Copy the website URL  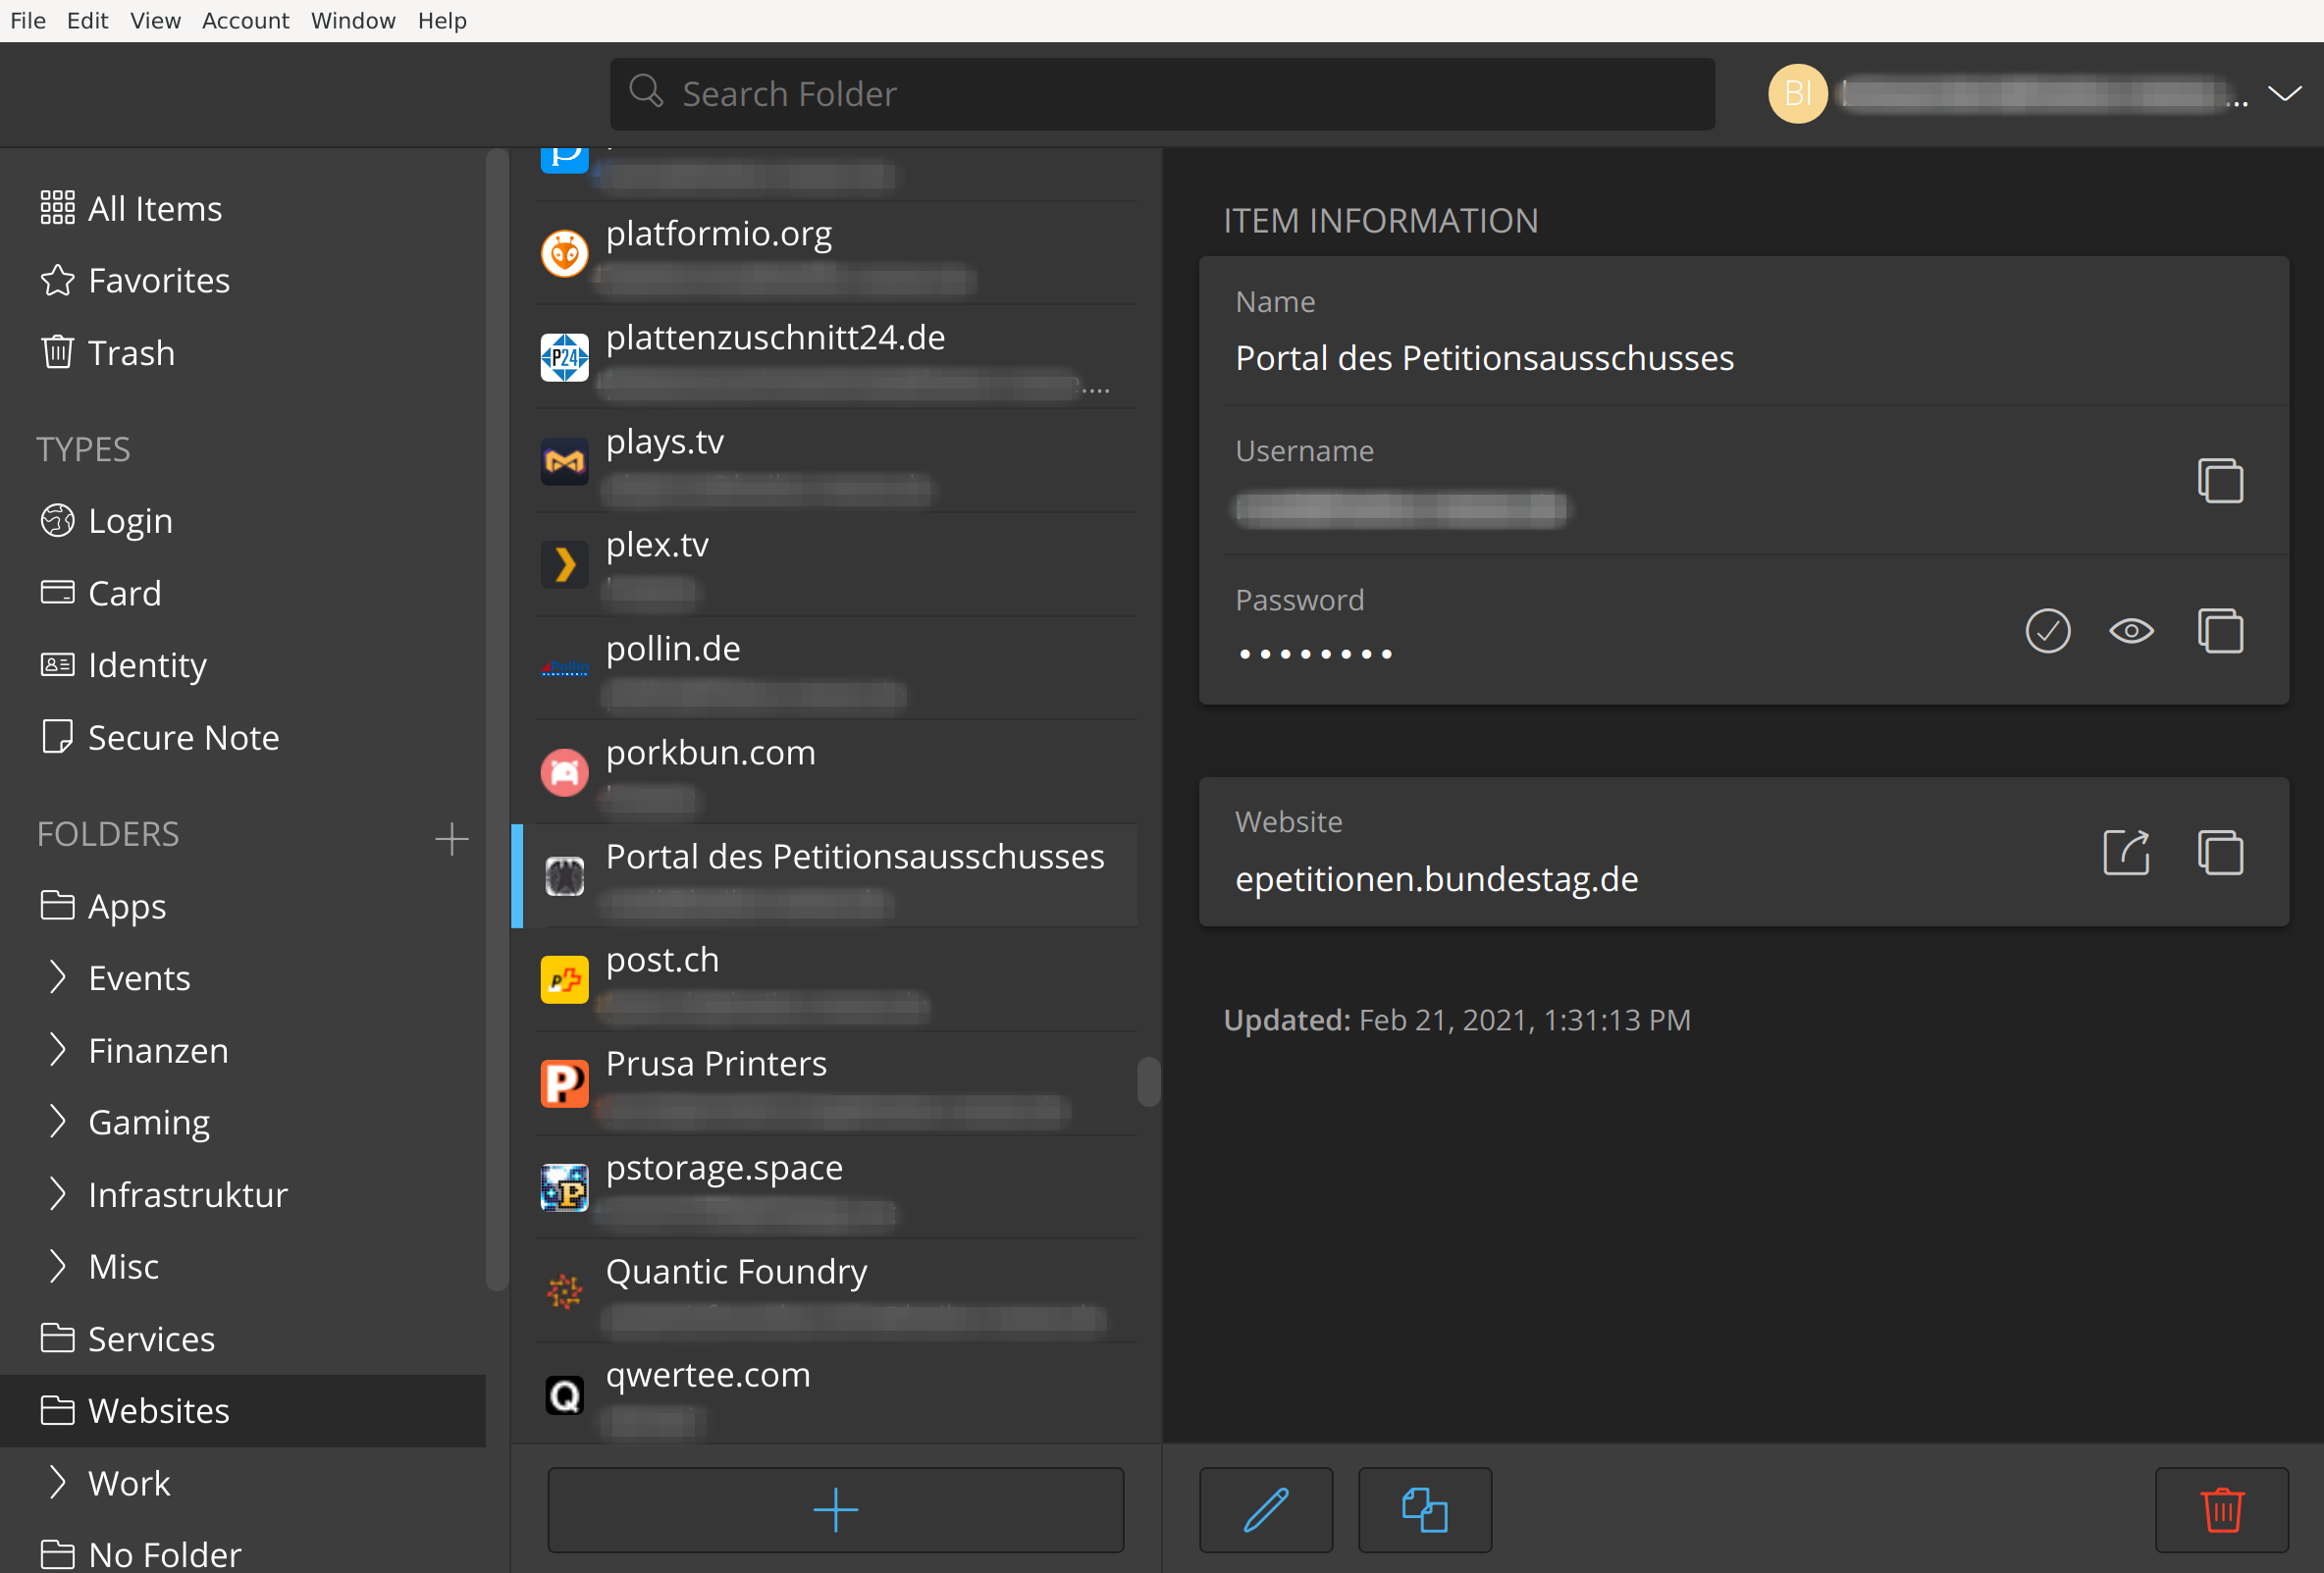tap(2220, 852)
